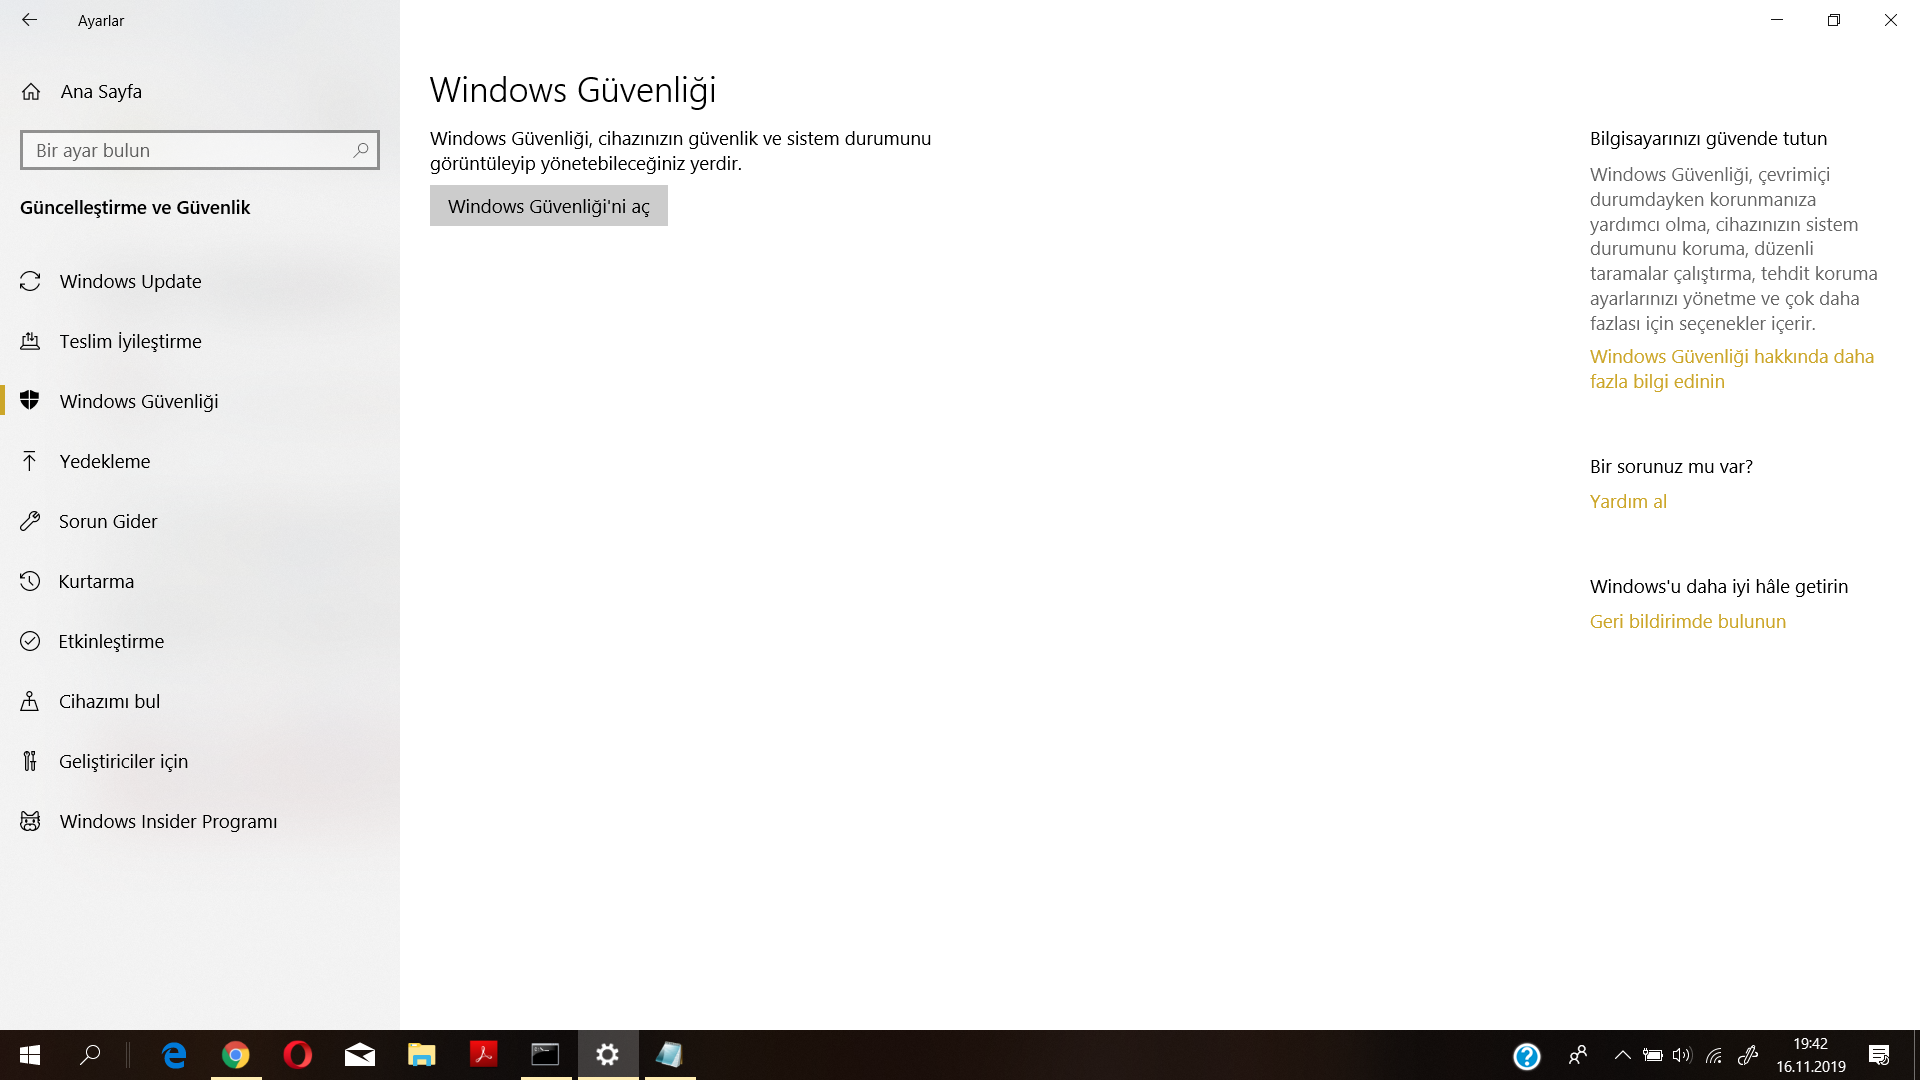
Task: Launch Opera browser from taskbar
Action: (x=298, y=1055)
